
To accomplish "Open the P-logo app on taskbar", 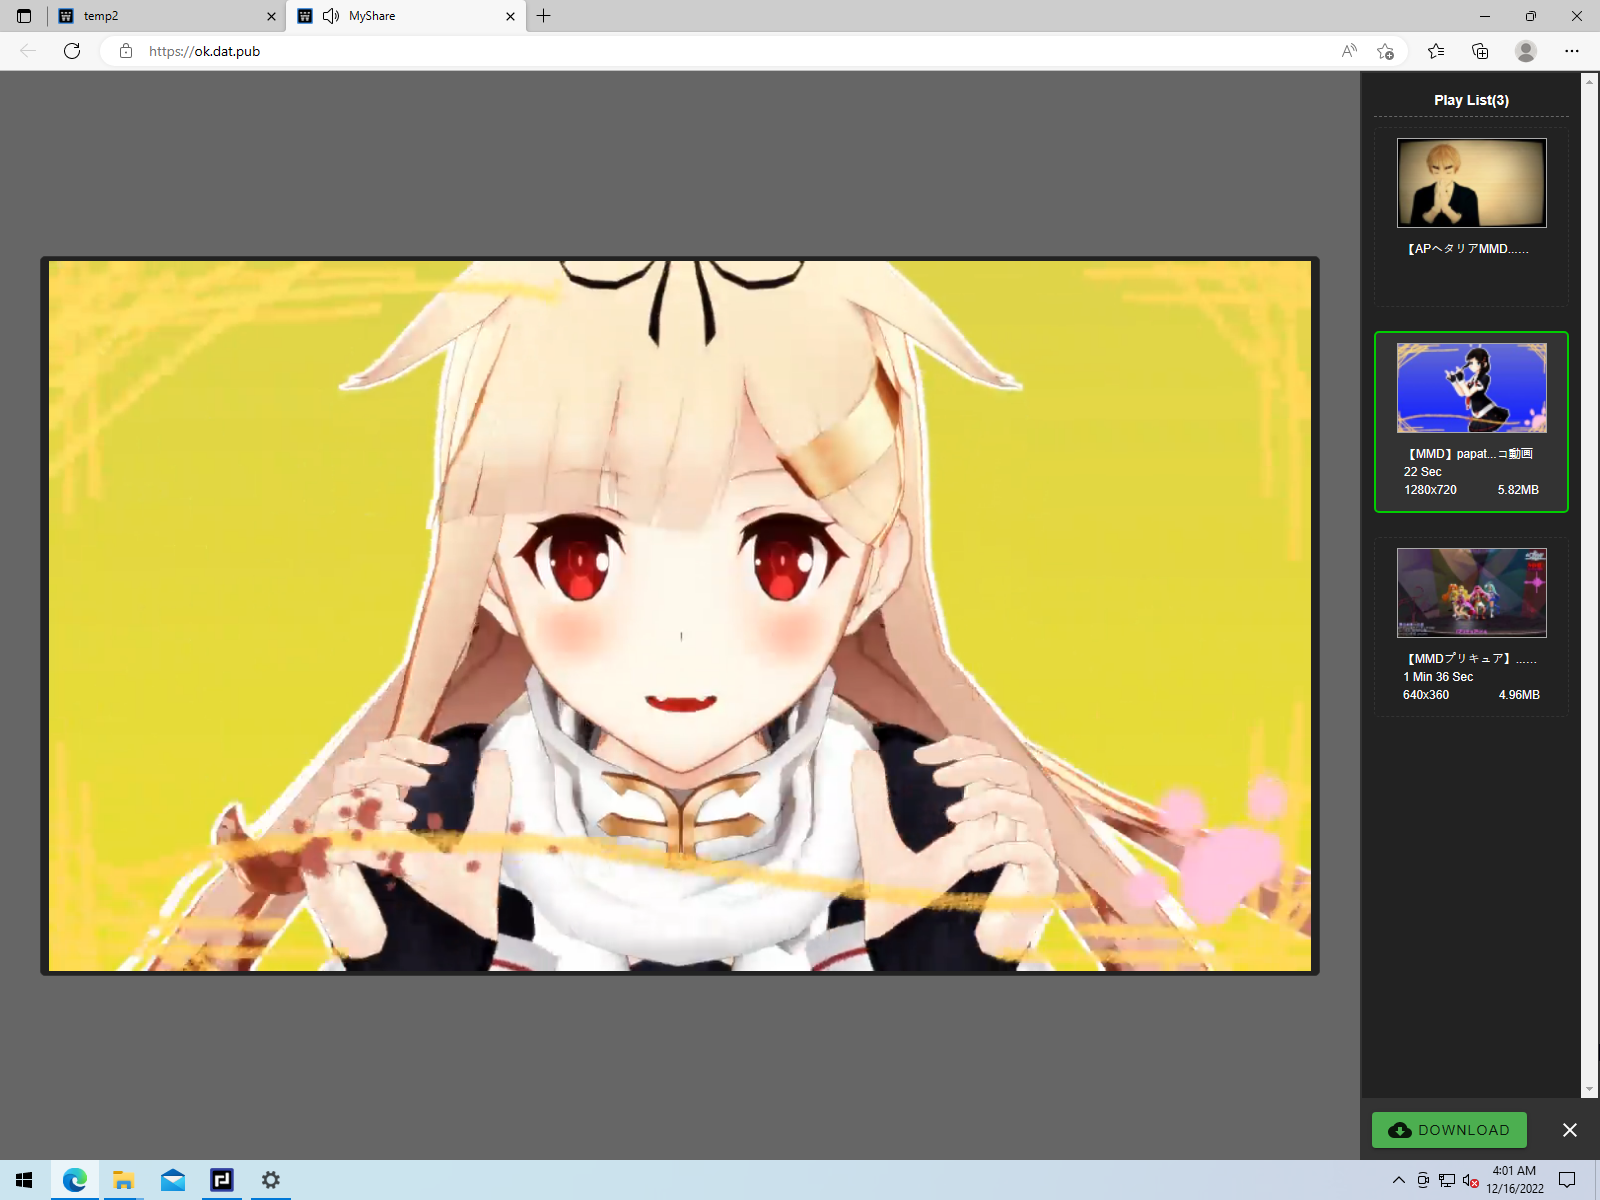I will [x=221, y=1180].
